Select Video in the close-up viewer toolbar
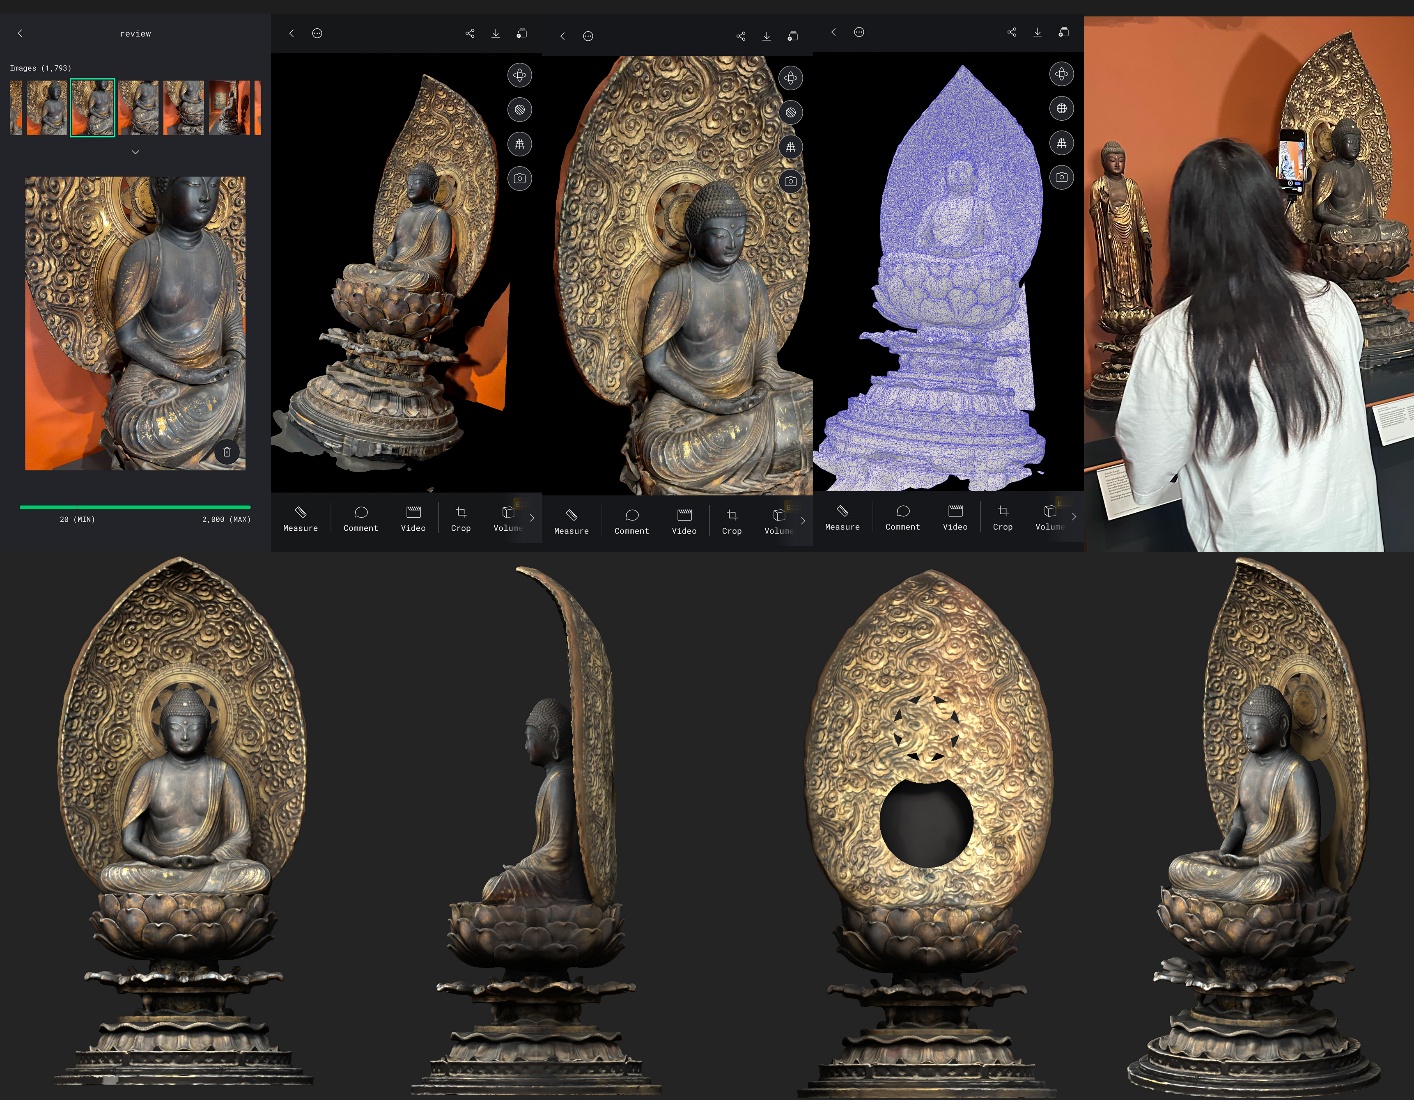This screenshot has height=1100, width=1414. click(684, 522)
